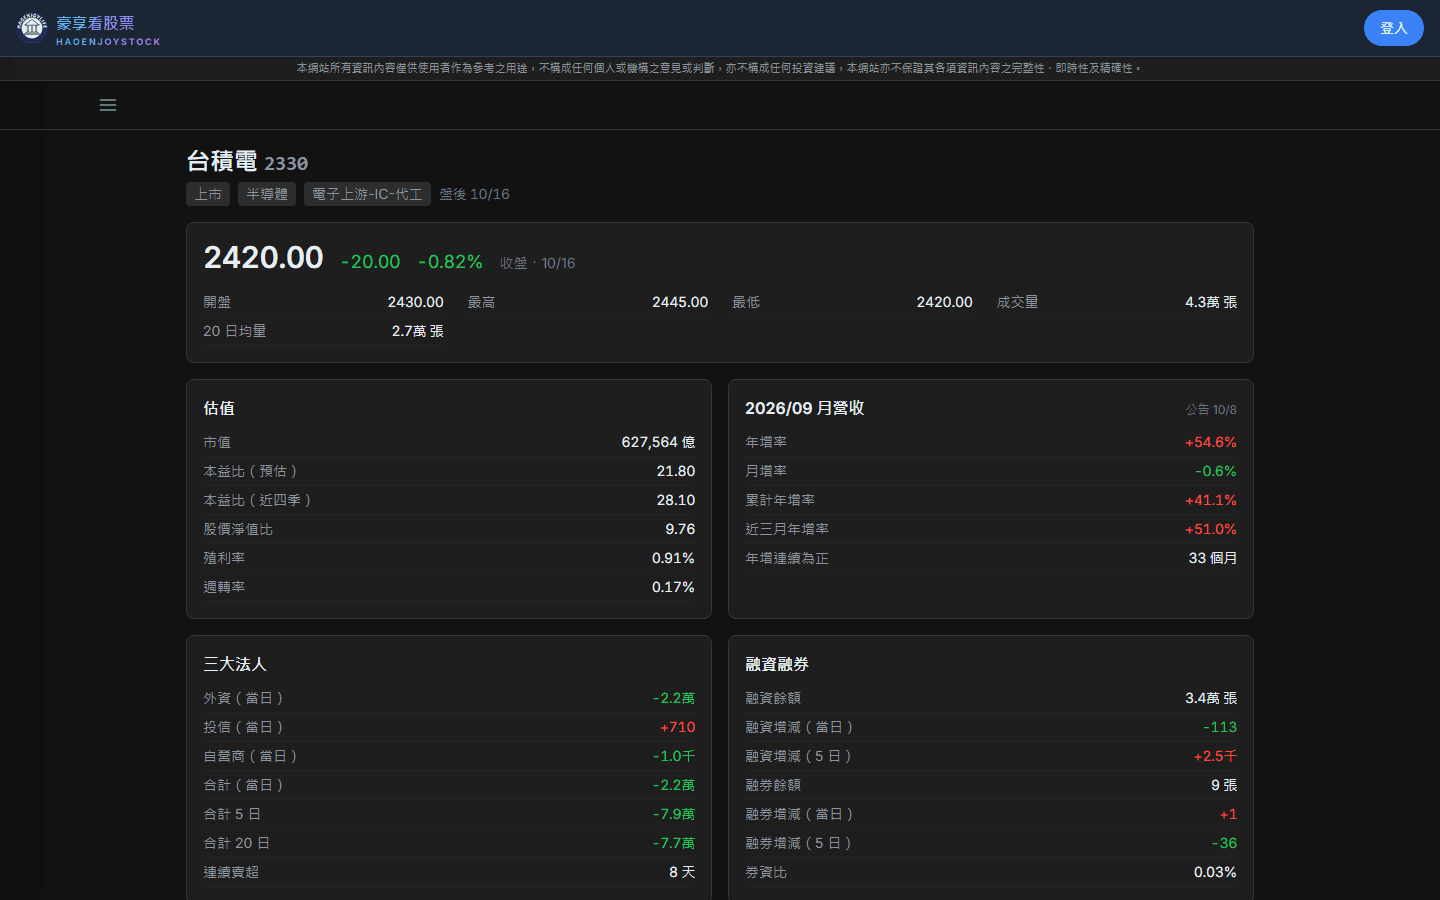The height and width of the screenshot is (900, 1440).
Task: Click the 估值 section heading
Action: point(219,408)
